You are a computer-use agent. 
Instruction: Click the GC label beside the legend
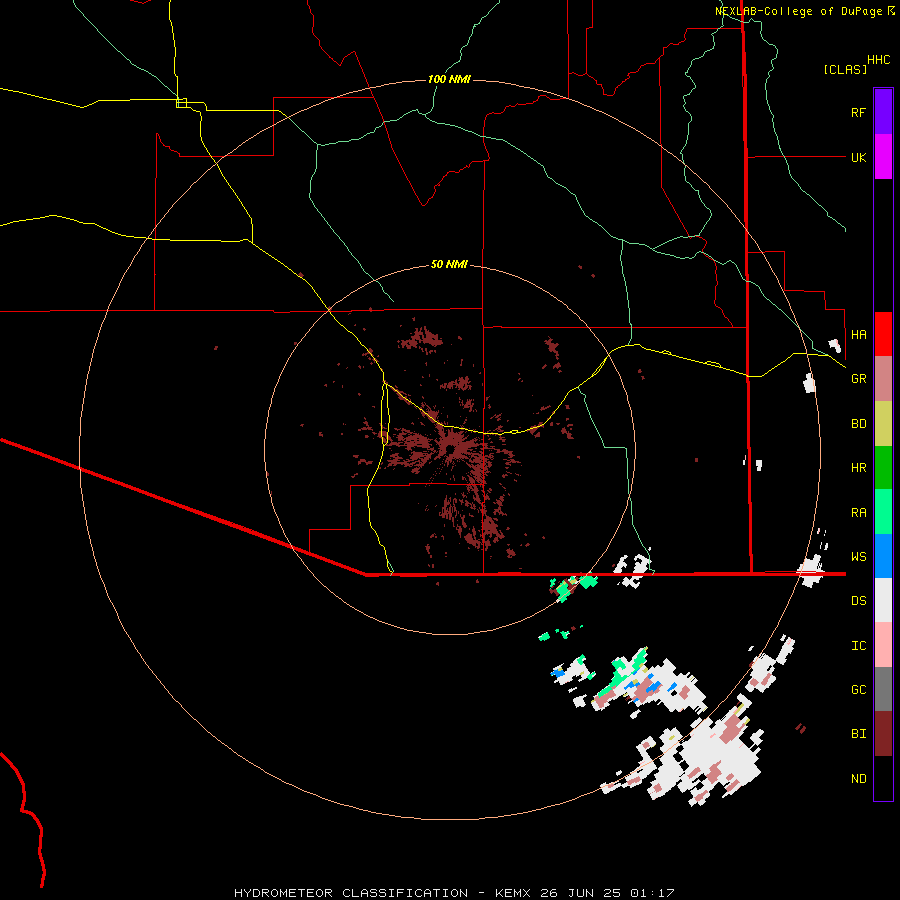click(858, 690)
